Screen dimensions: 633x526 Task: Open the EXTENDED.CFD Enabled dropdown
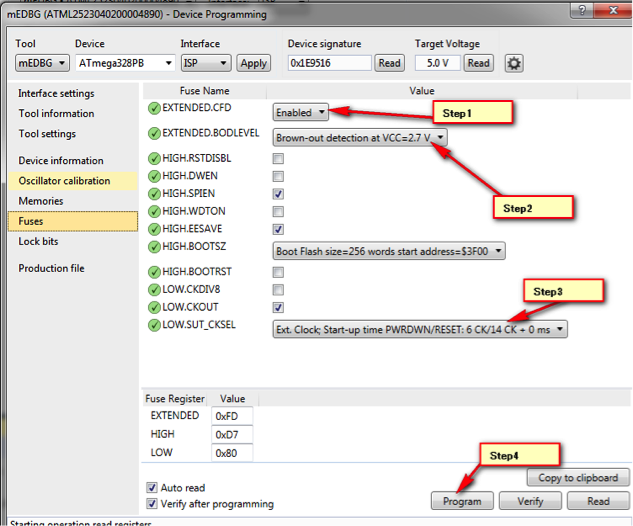point(301,113)
